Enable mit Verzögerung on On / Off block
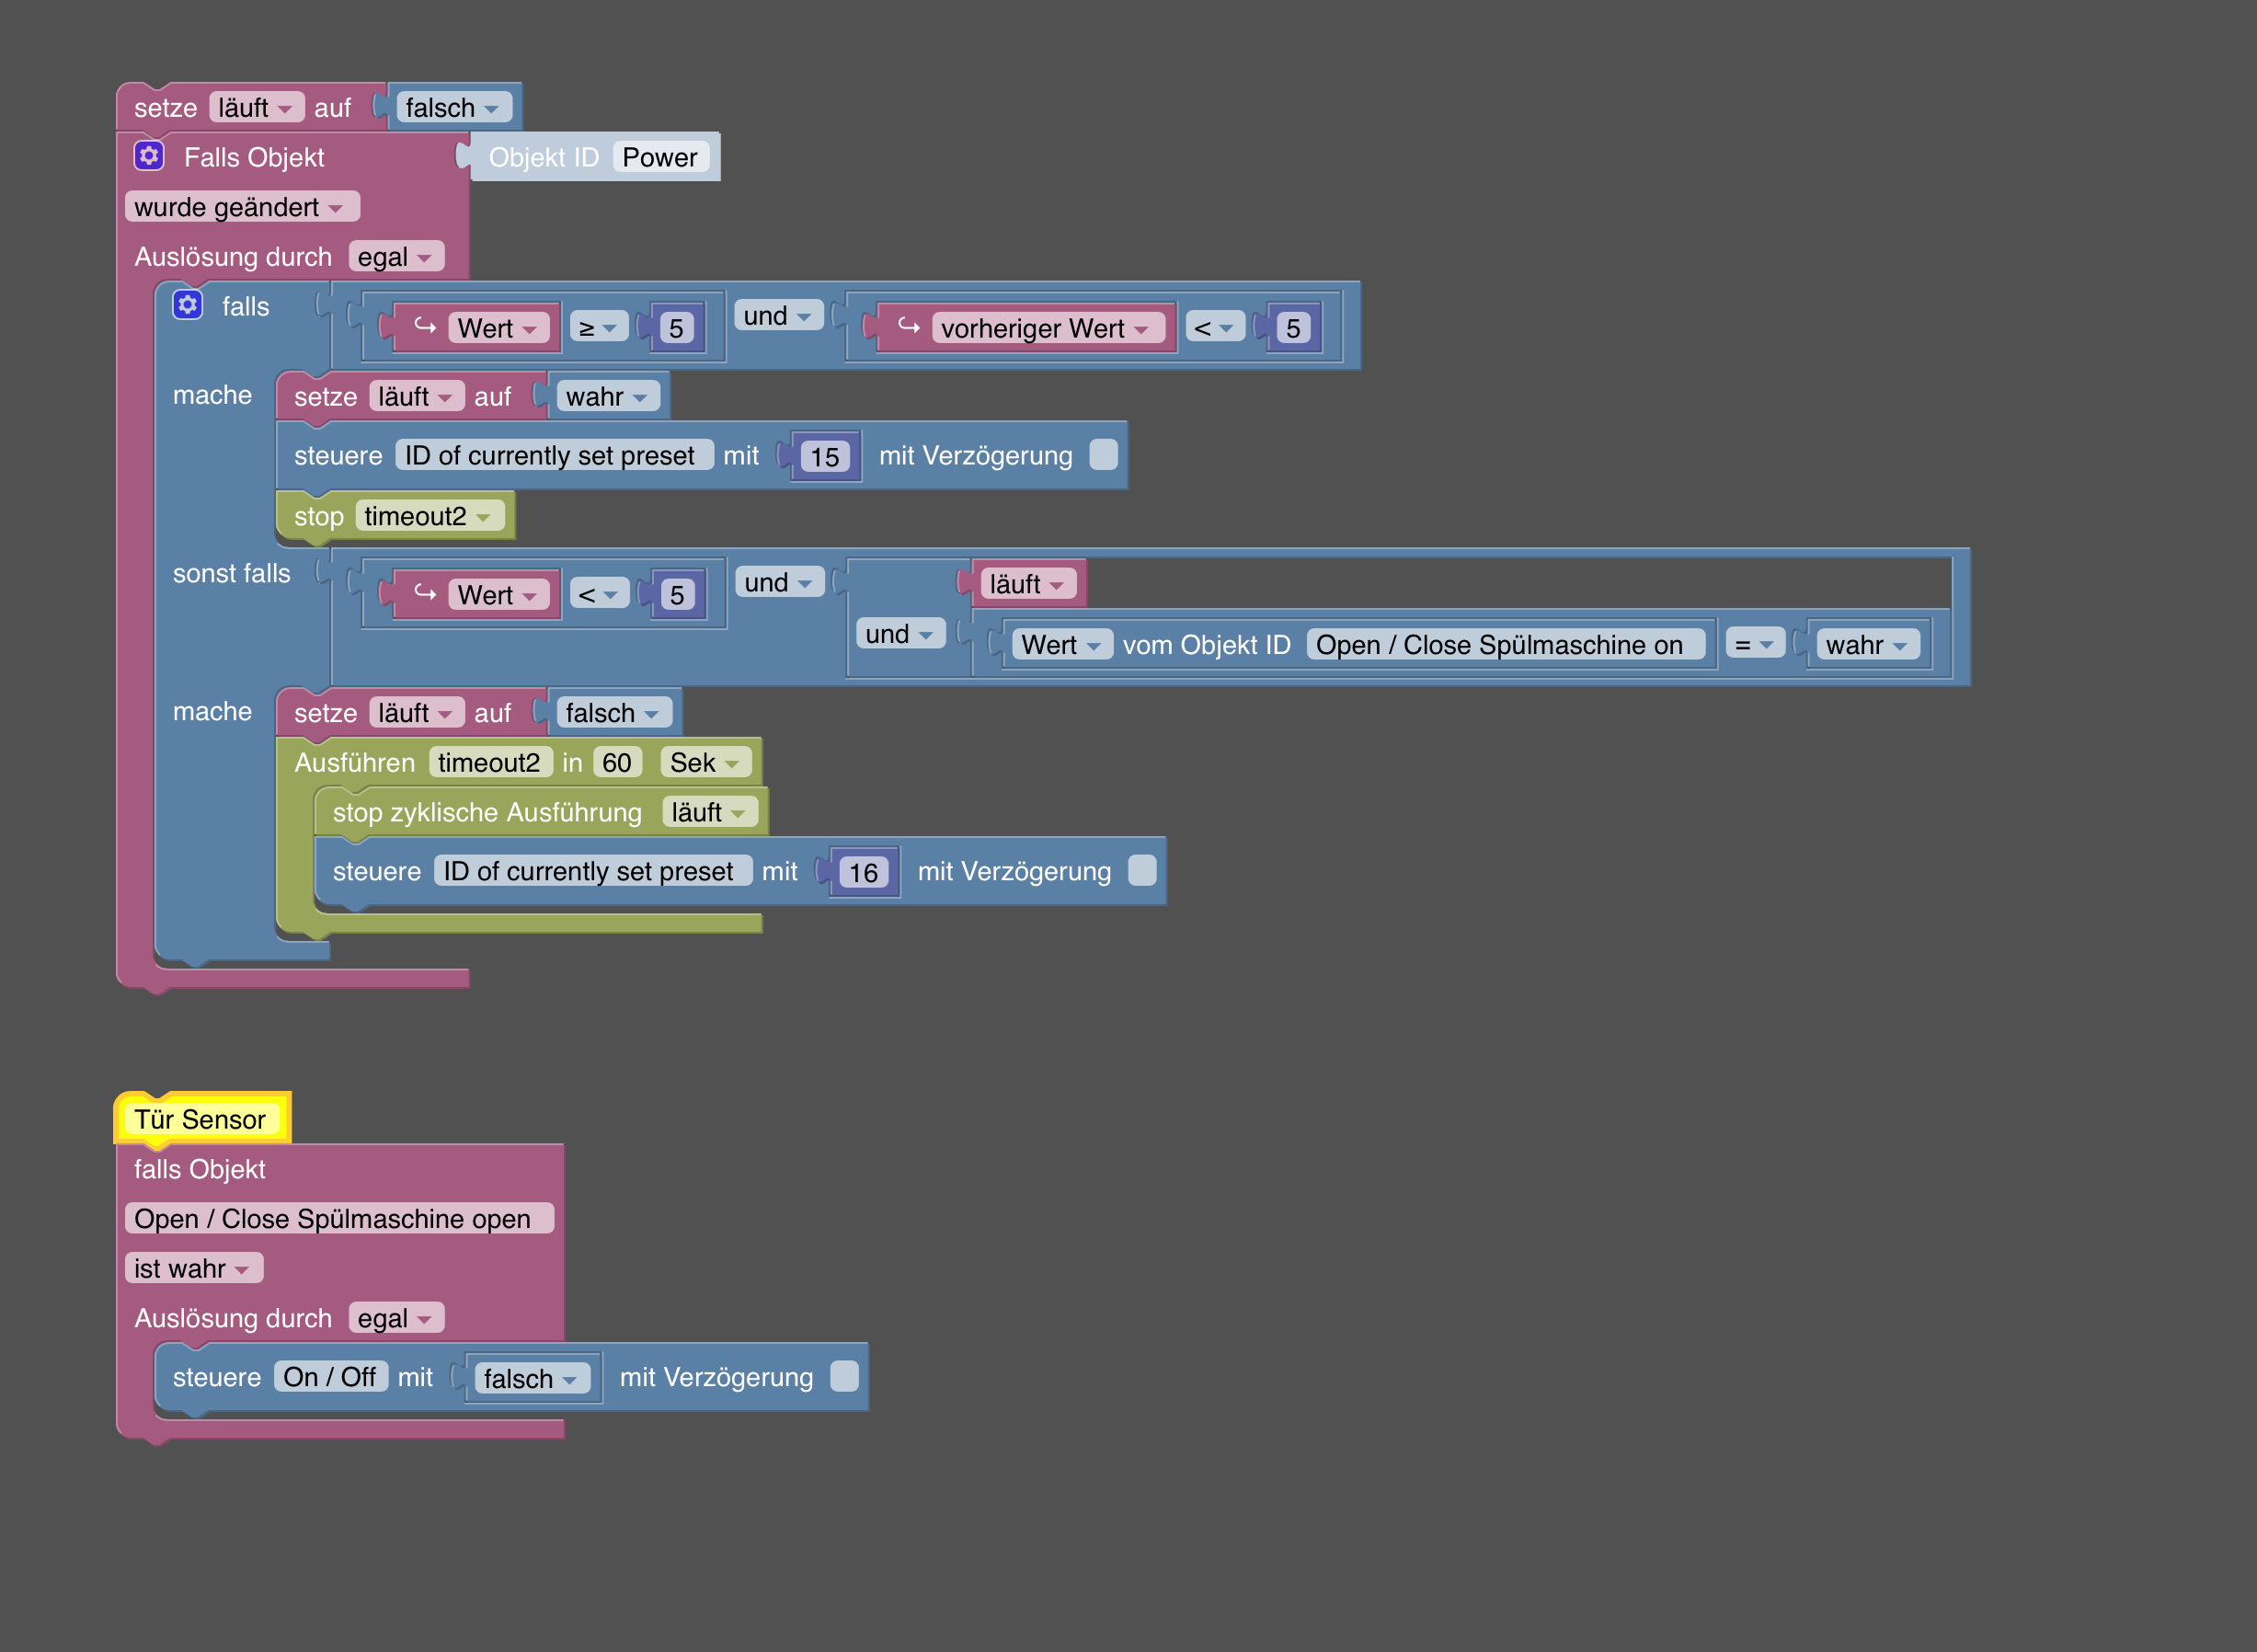2257x1652 pixels. coord(844,1377)
